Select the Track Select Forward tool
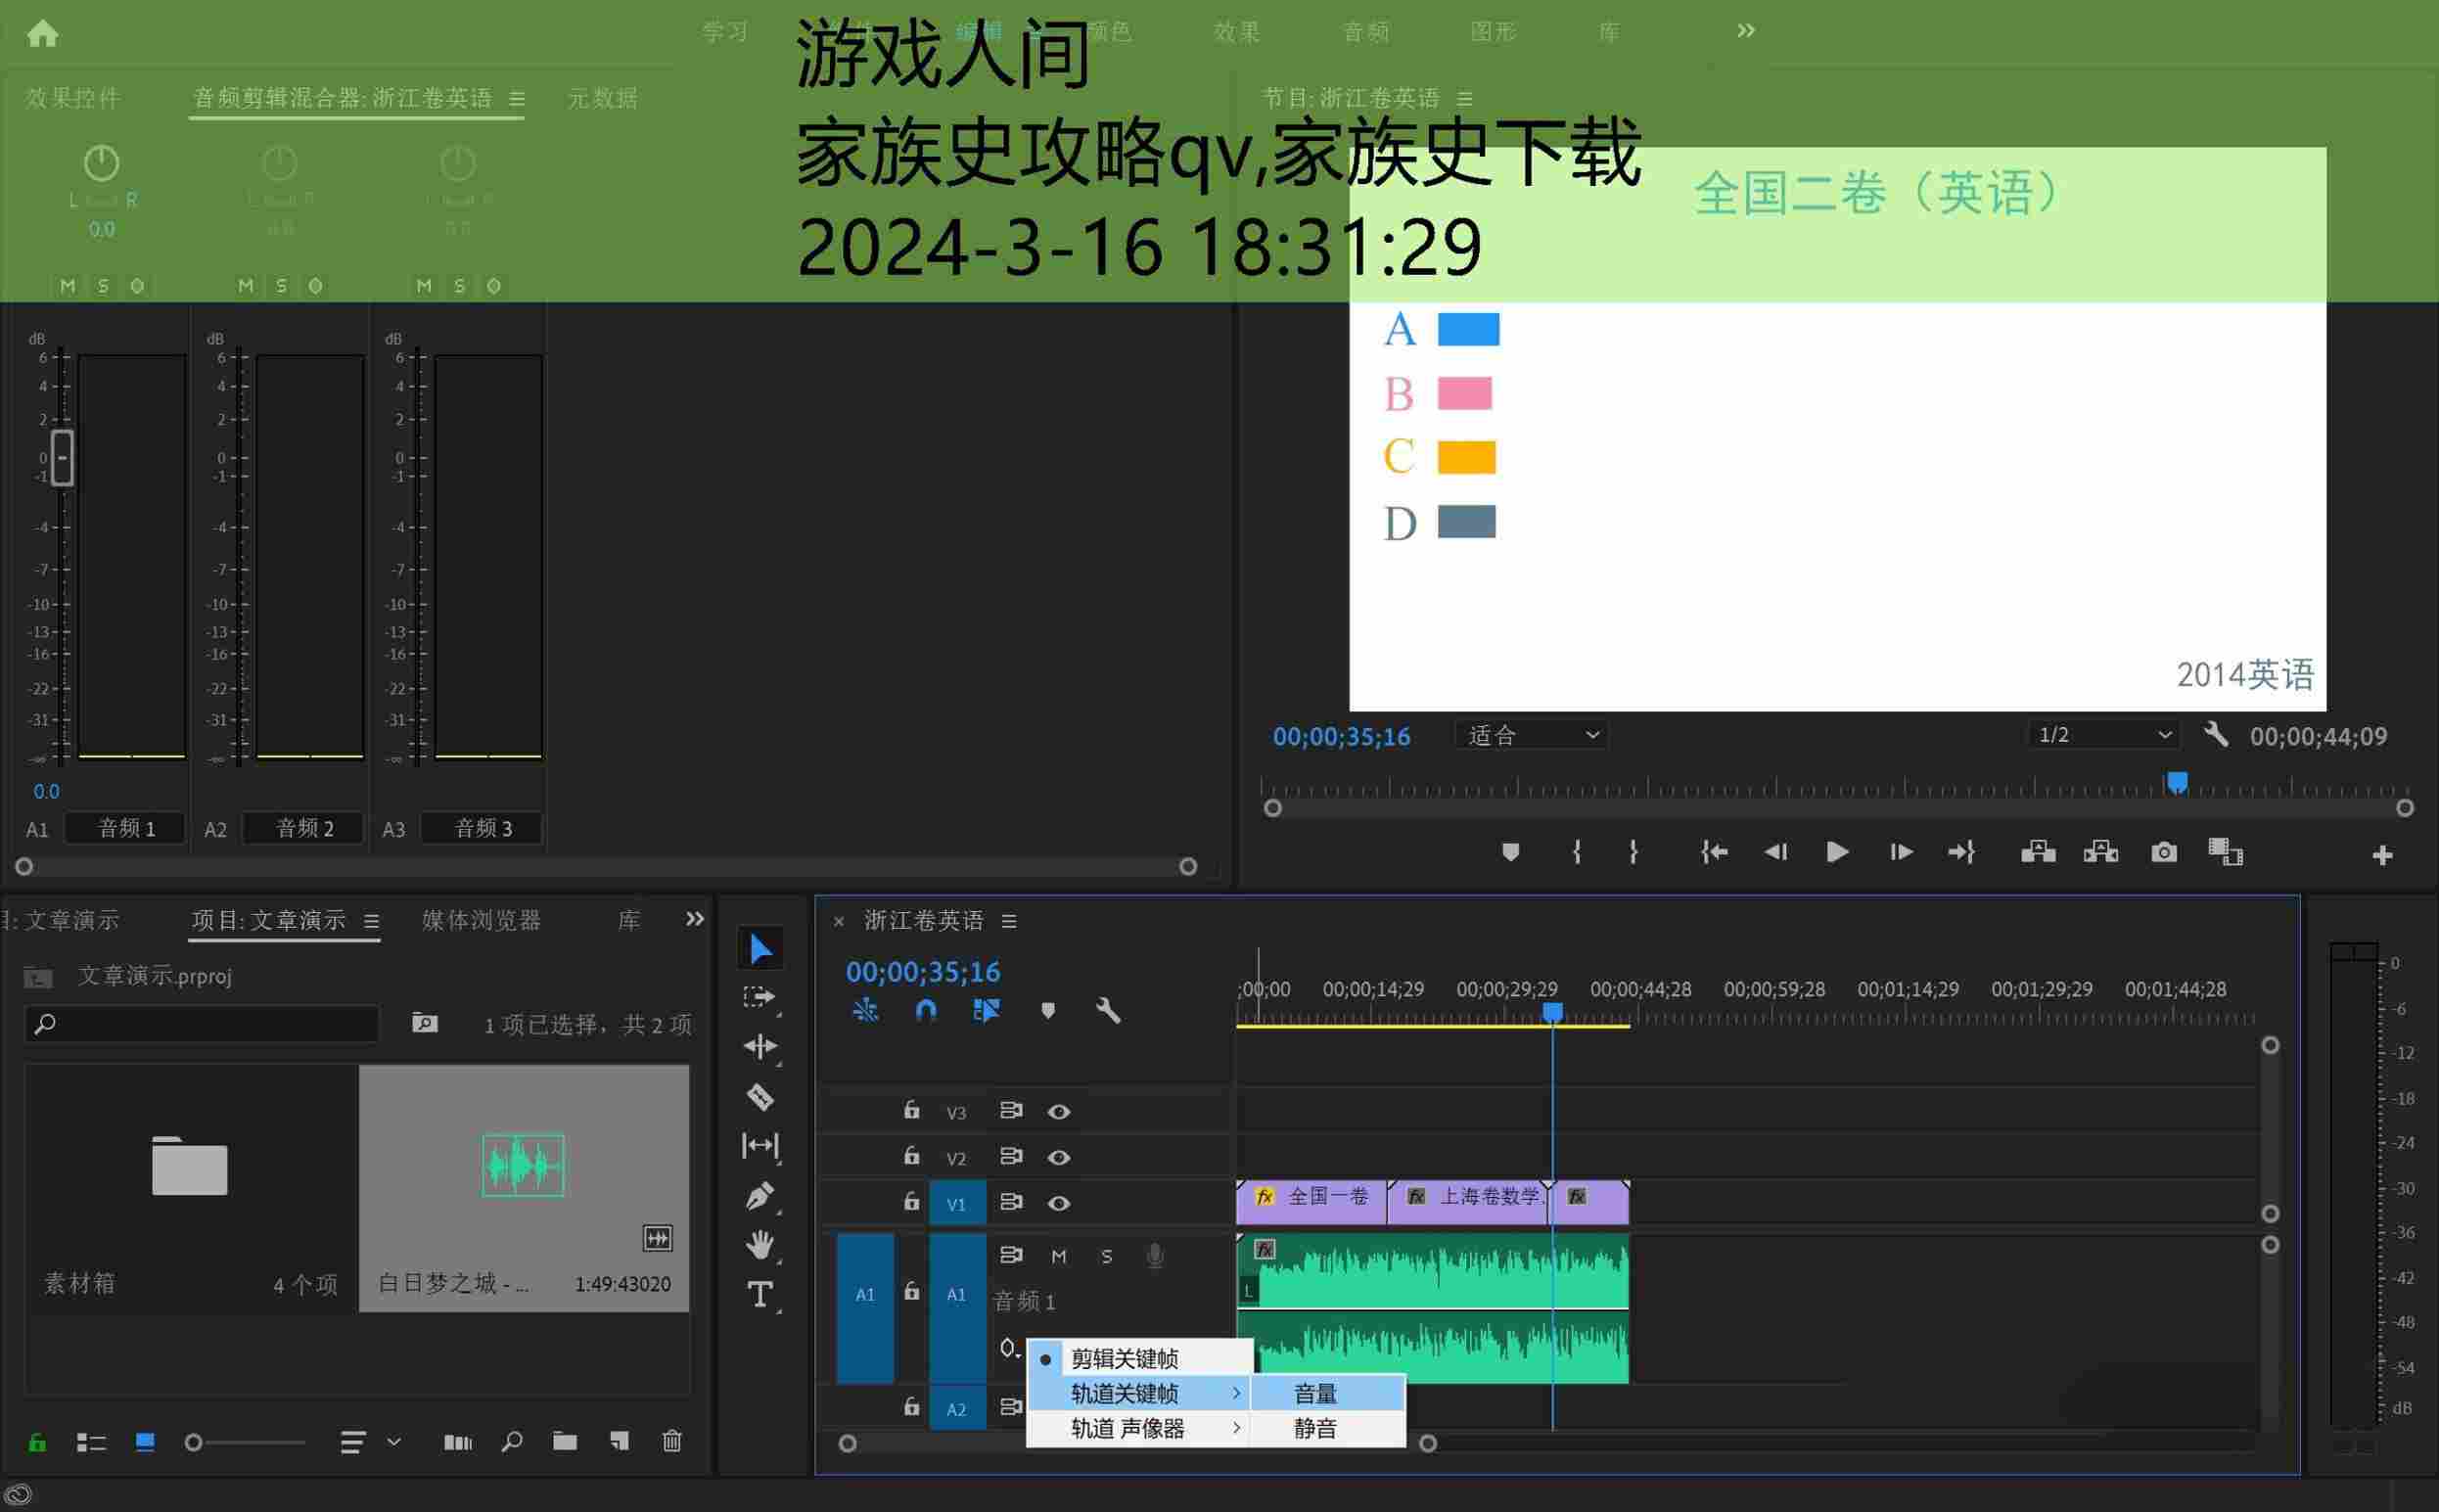This screenshot has height=1512, width=2439. (x=760, y=997)
